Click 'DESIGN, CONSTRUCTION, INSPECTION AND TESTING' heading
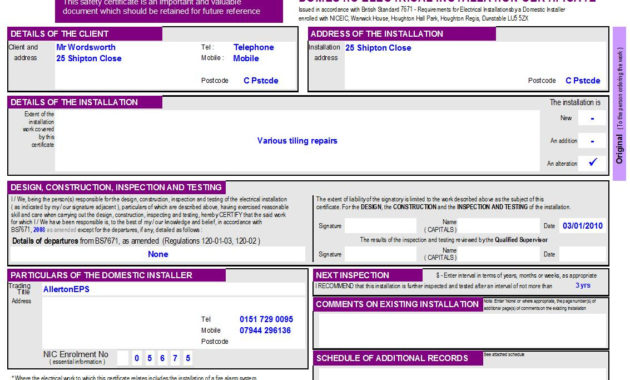This screenshot has height=380, width=630. click(116, 188)
